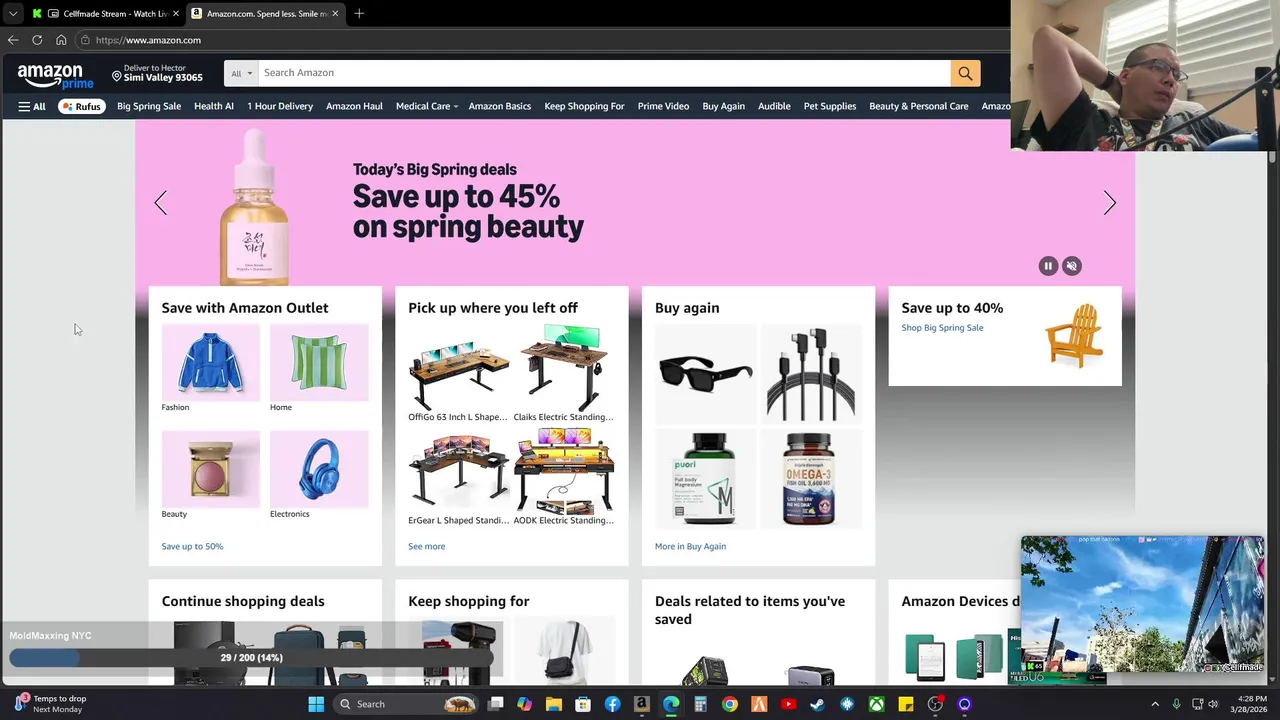
Task: Expand the Medical Care menu
Action: [x=426, y=106]
